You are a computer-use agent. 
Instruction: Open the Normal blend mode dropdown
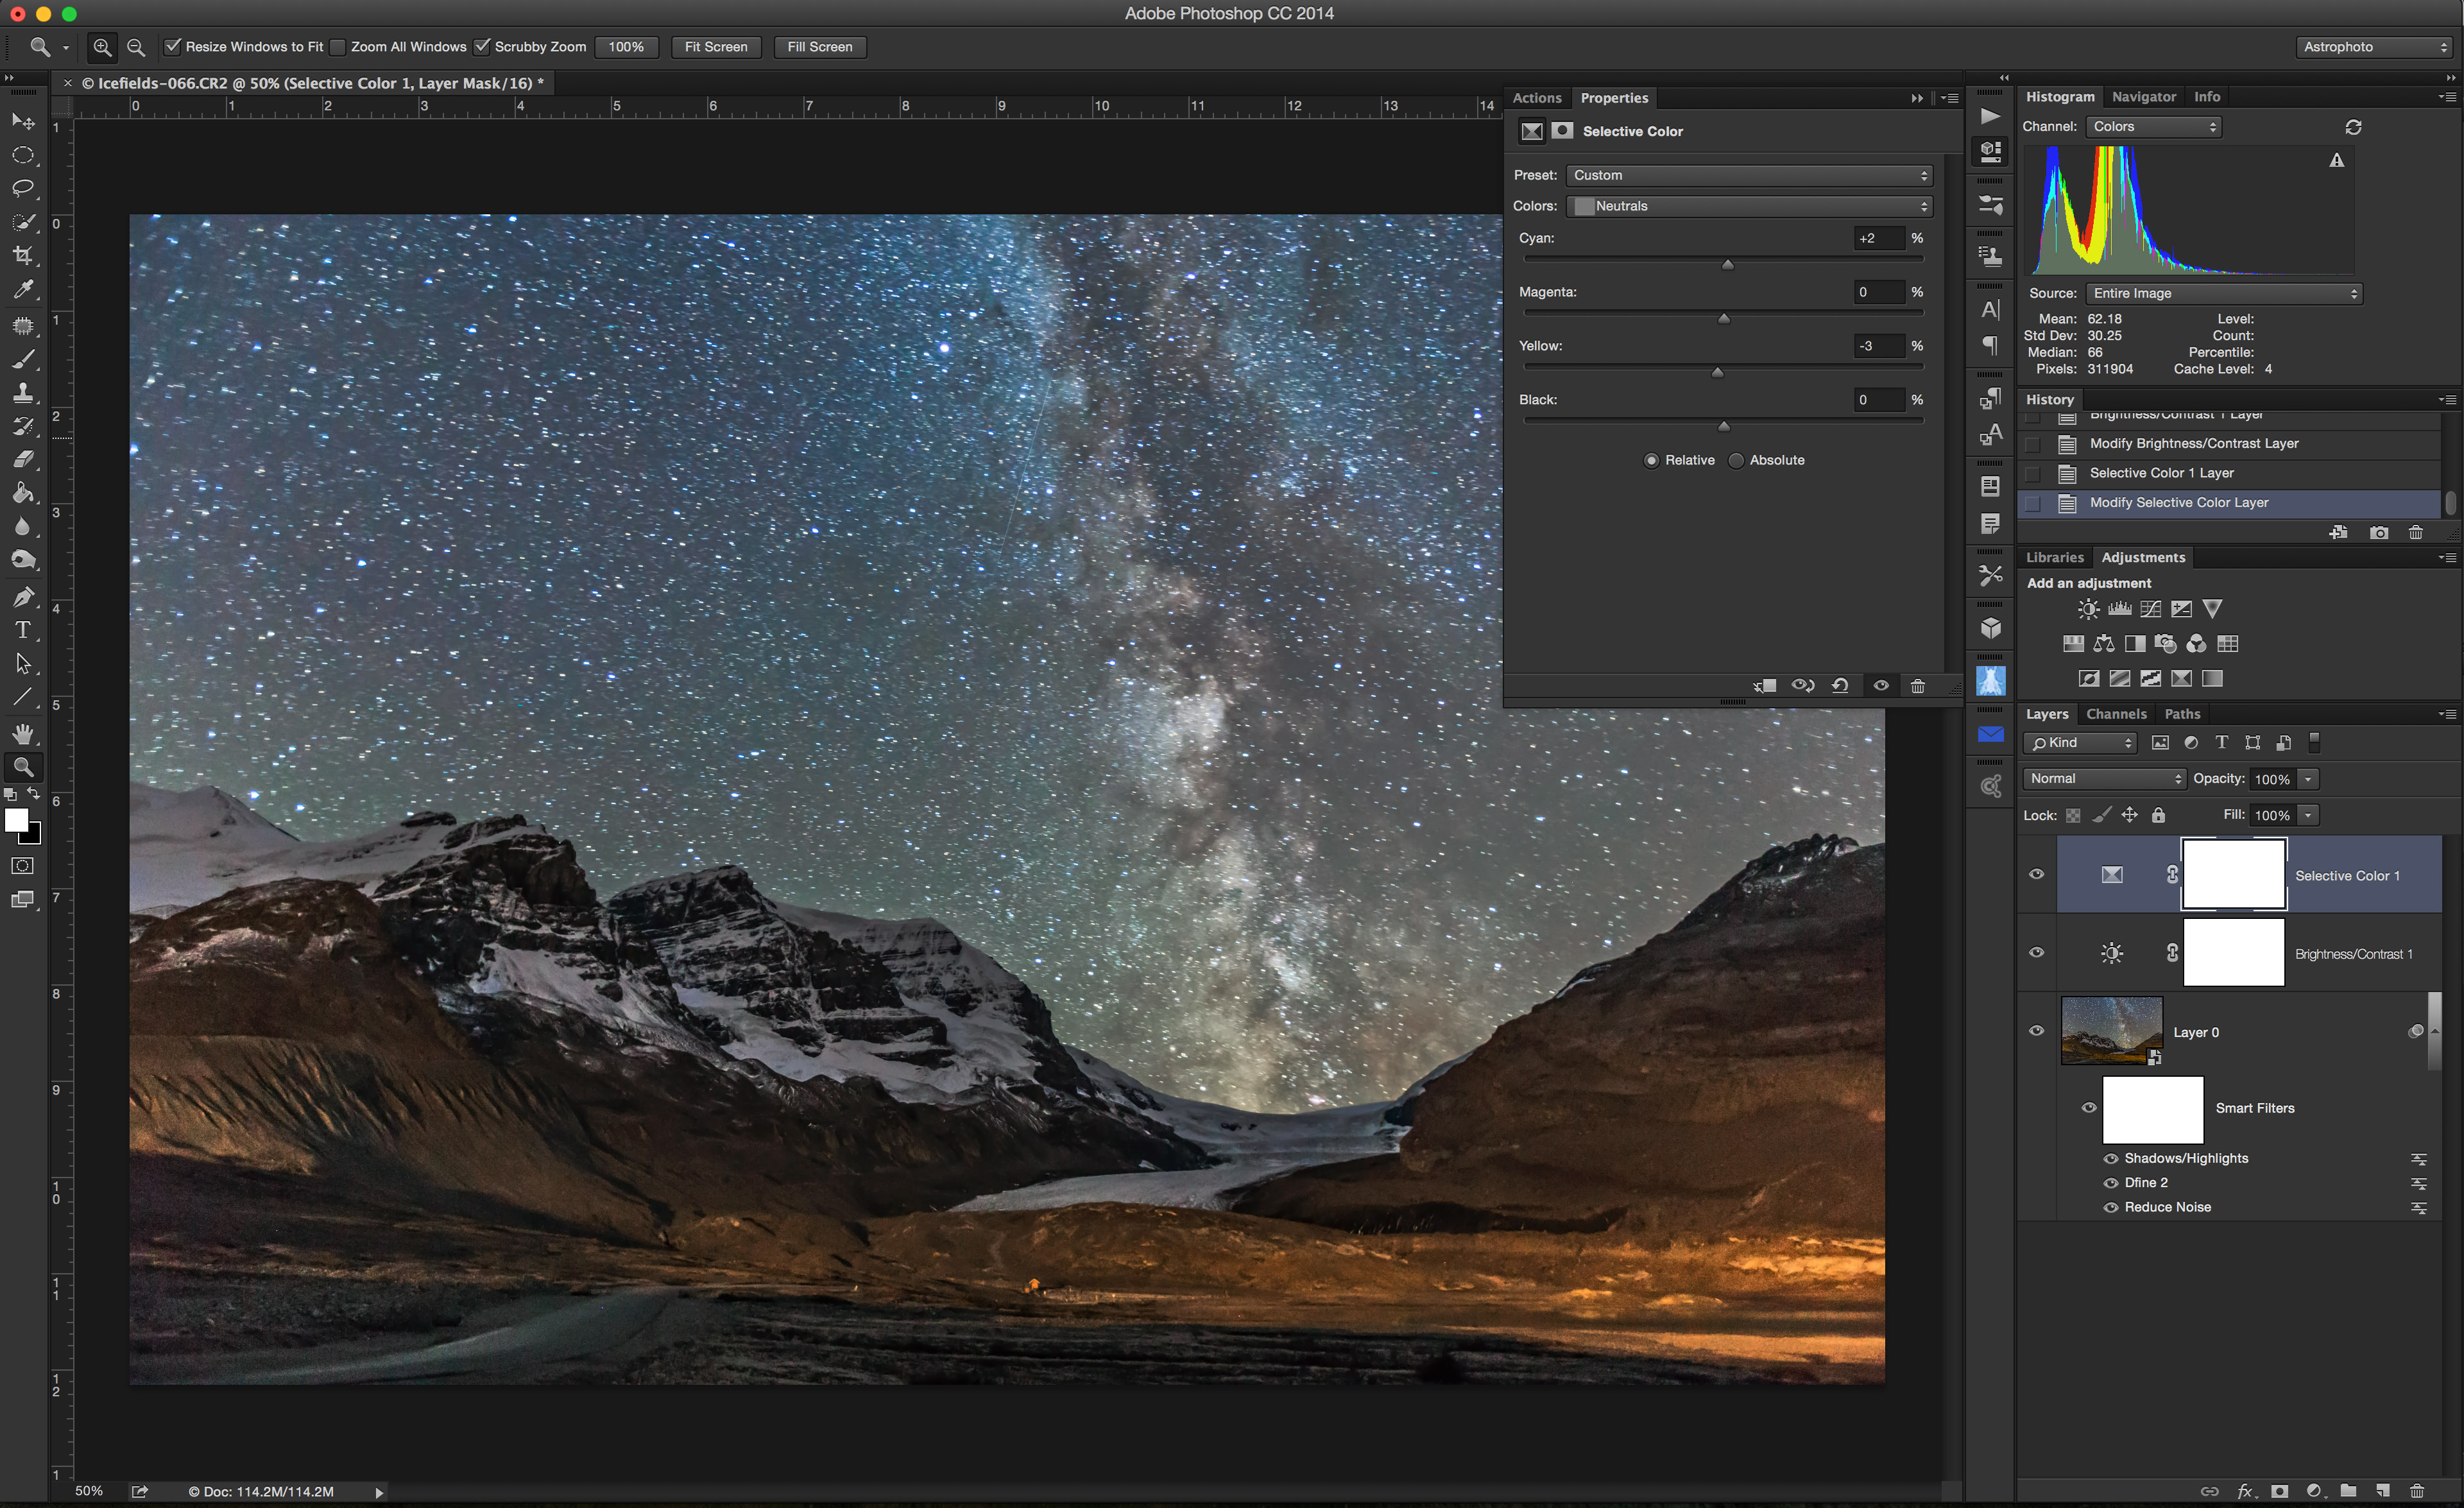click(2104, 779)
